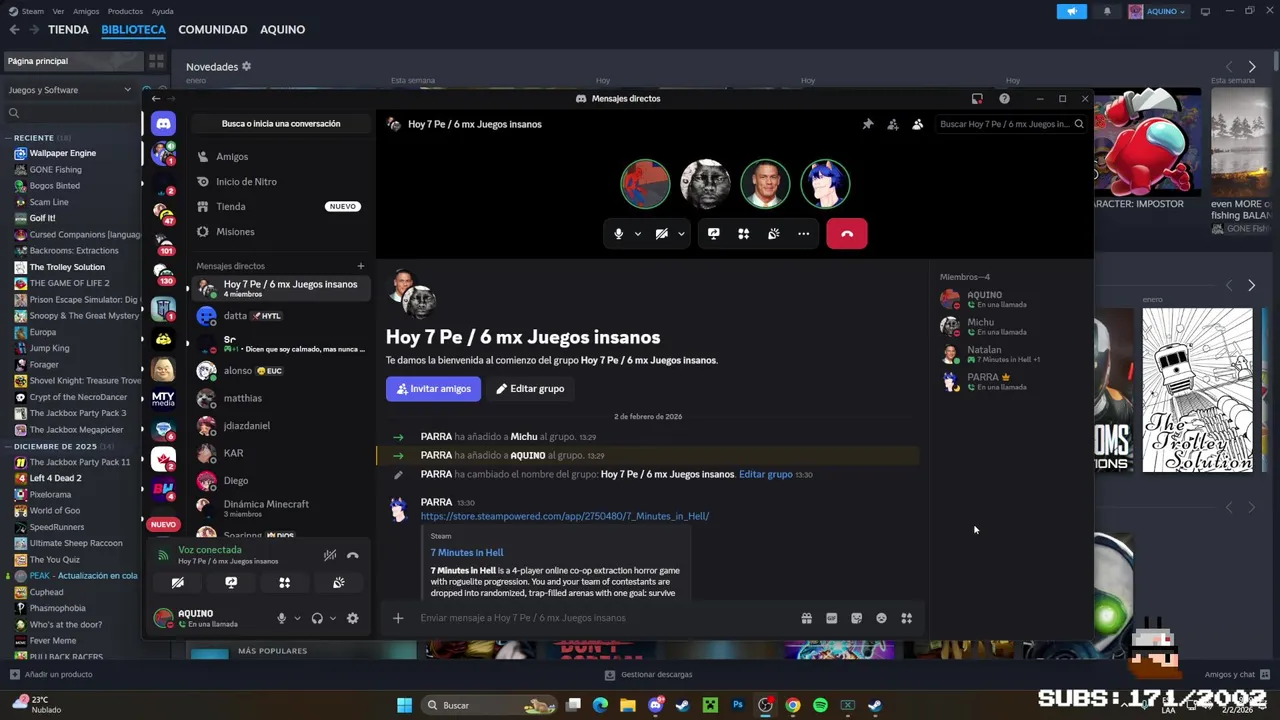Start an activity from the call controls bar
The width and height of the screenshot is (1280, 720).
(743, 234)
